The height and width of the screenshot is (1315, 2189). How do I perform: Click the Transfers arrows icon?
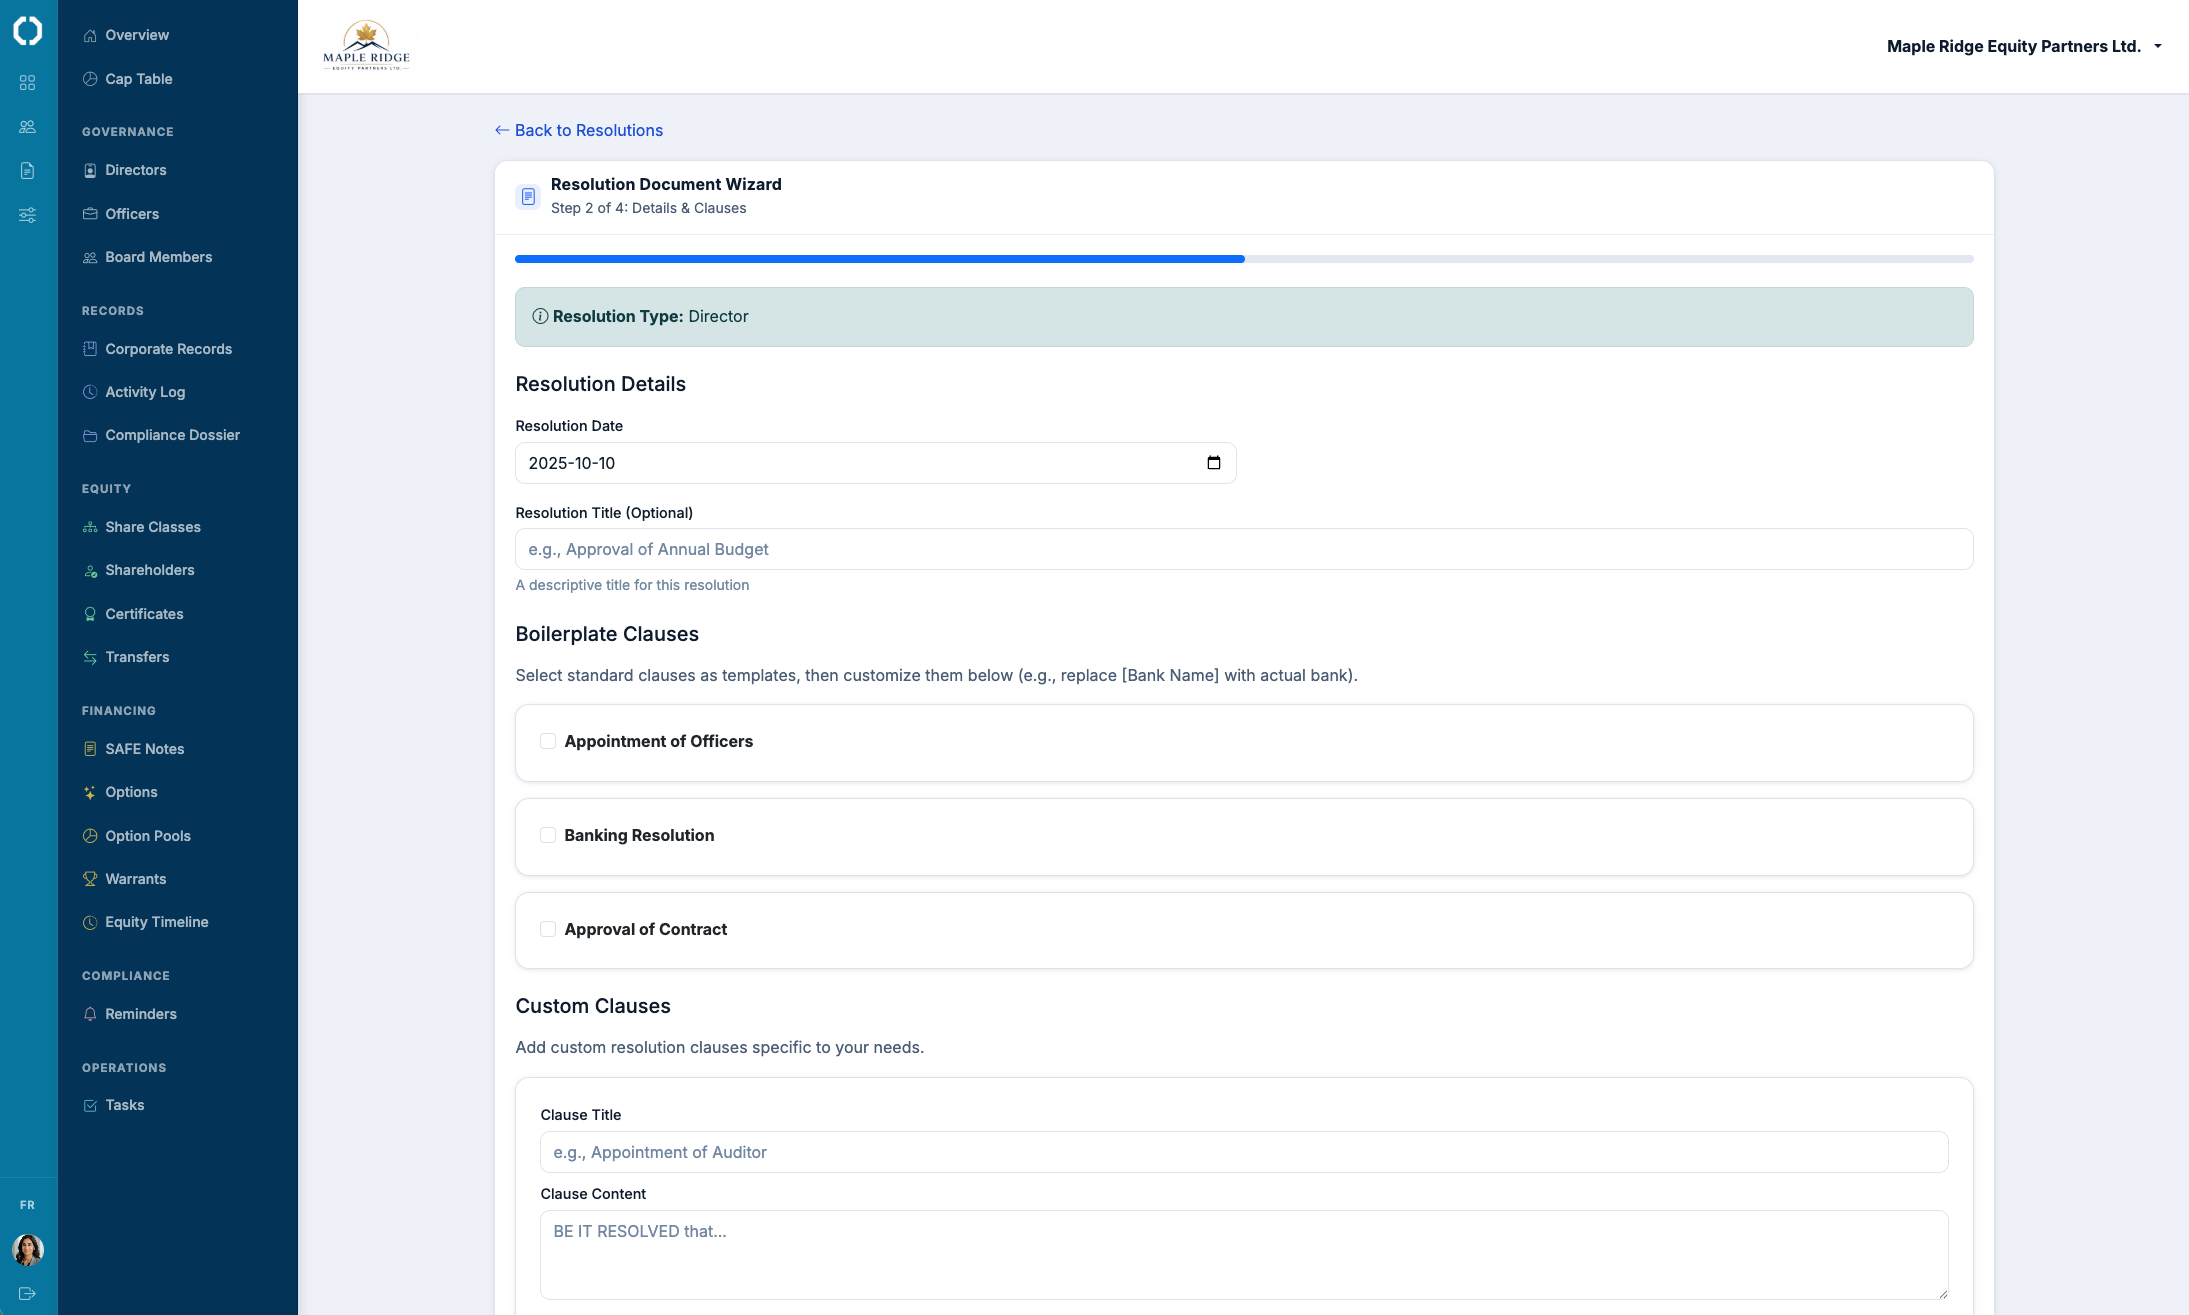click(x=90, y=657)
